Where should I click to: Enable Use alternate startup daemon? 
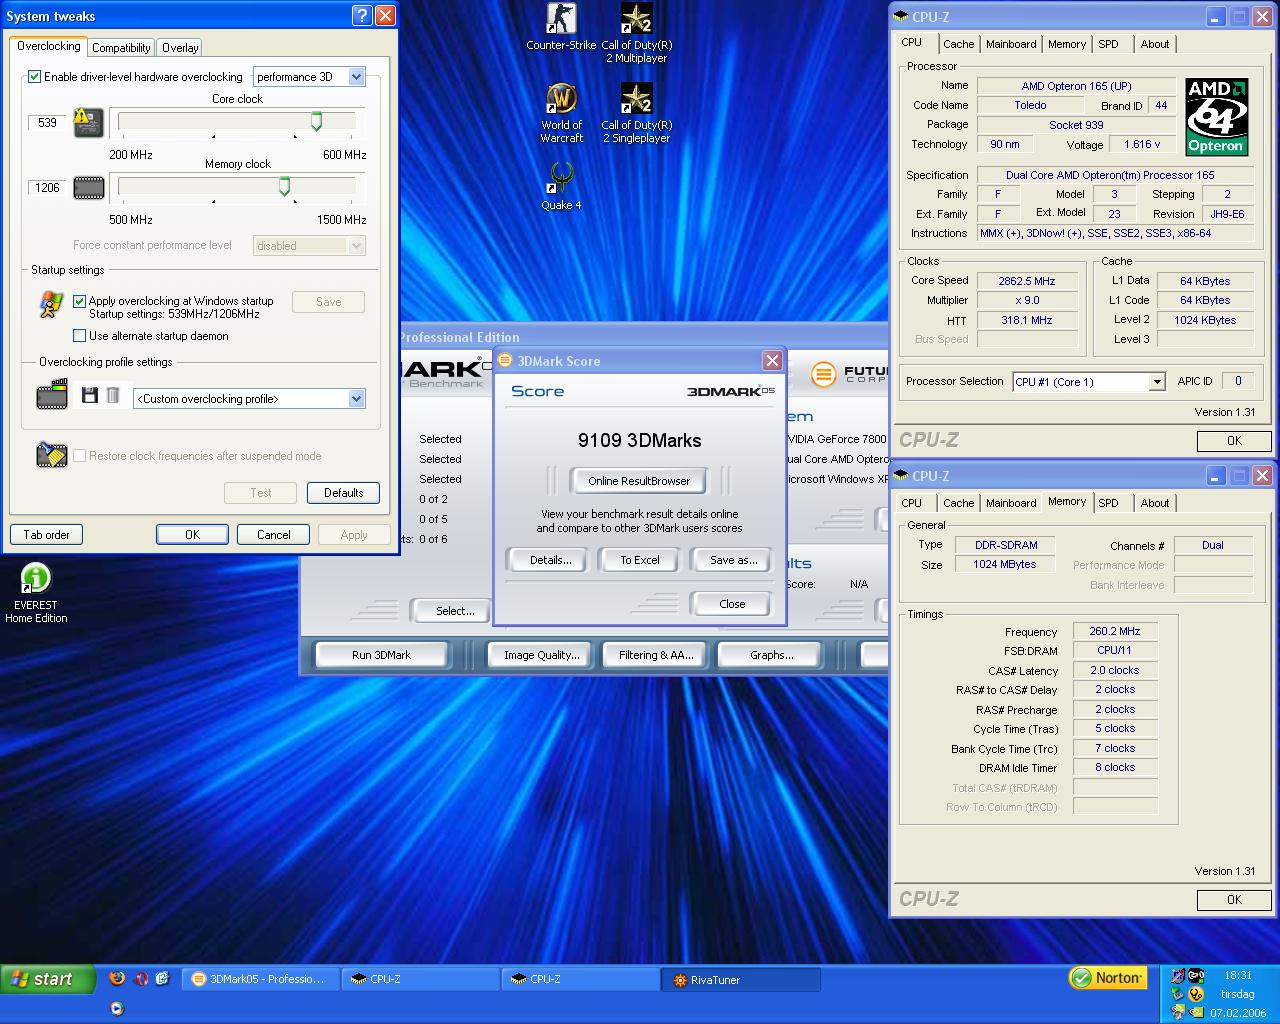[80, 336]
